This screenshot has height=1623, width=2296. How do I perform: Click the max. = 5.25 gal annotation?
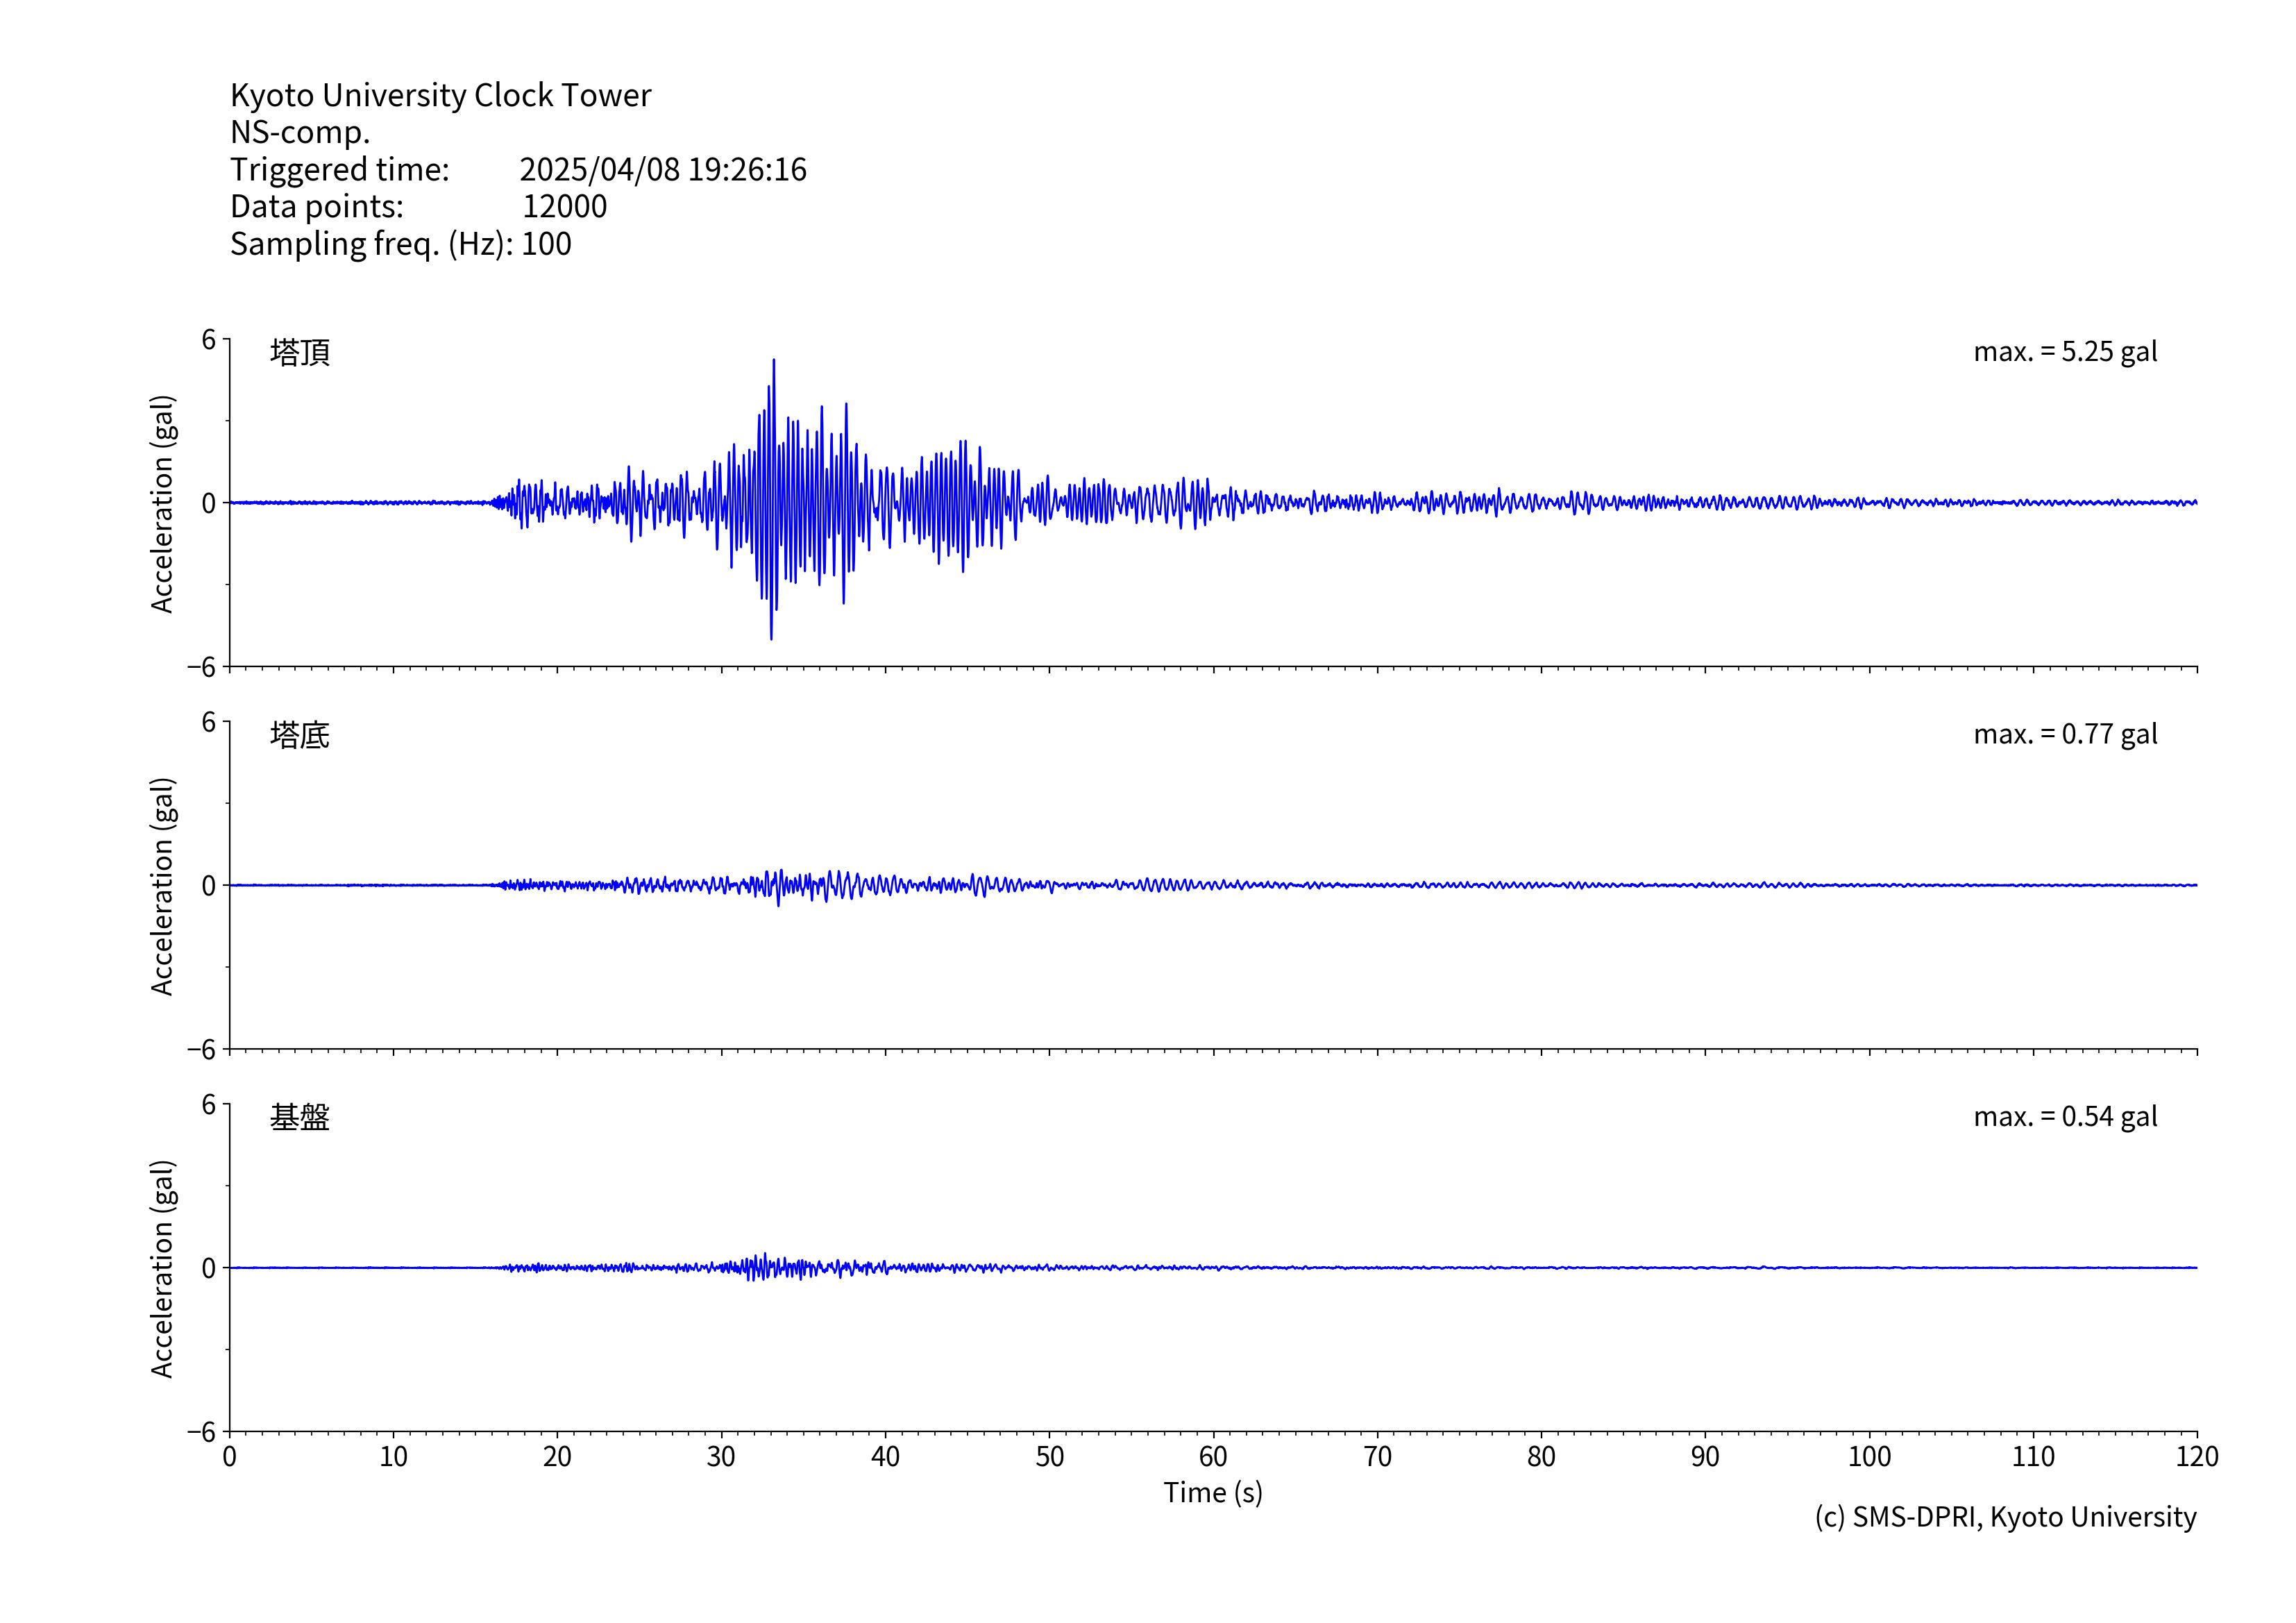click(2064, 352)
